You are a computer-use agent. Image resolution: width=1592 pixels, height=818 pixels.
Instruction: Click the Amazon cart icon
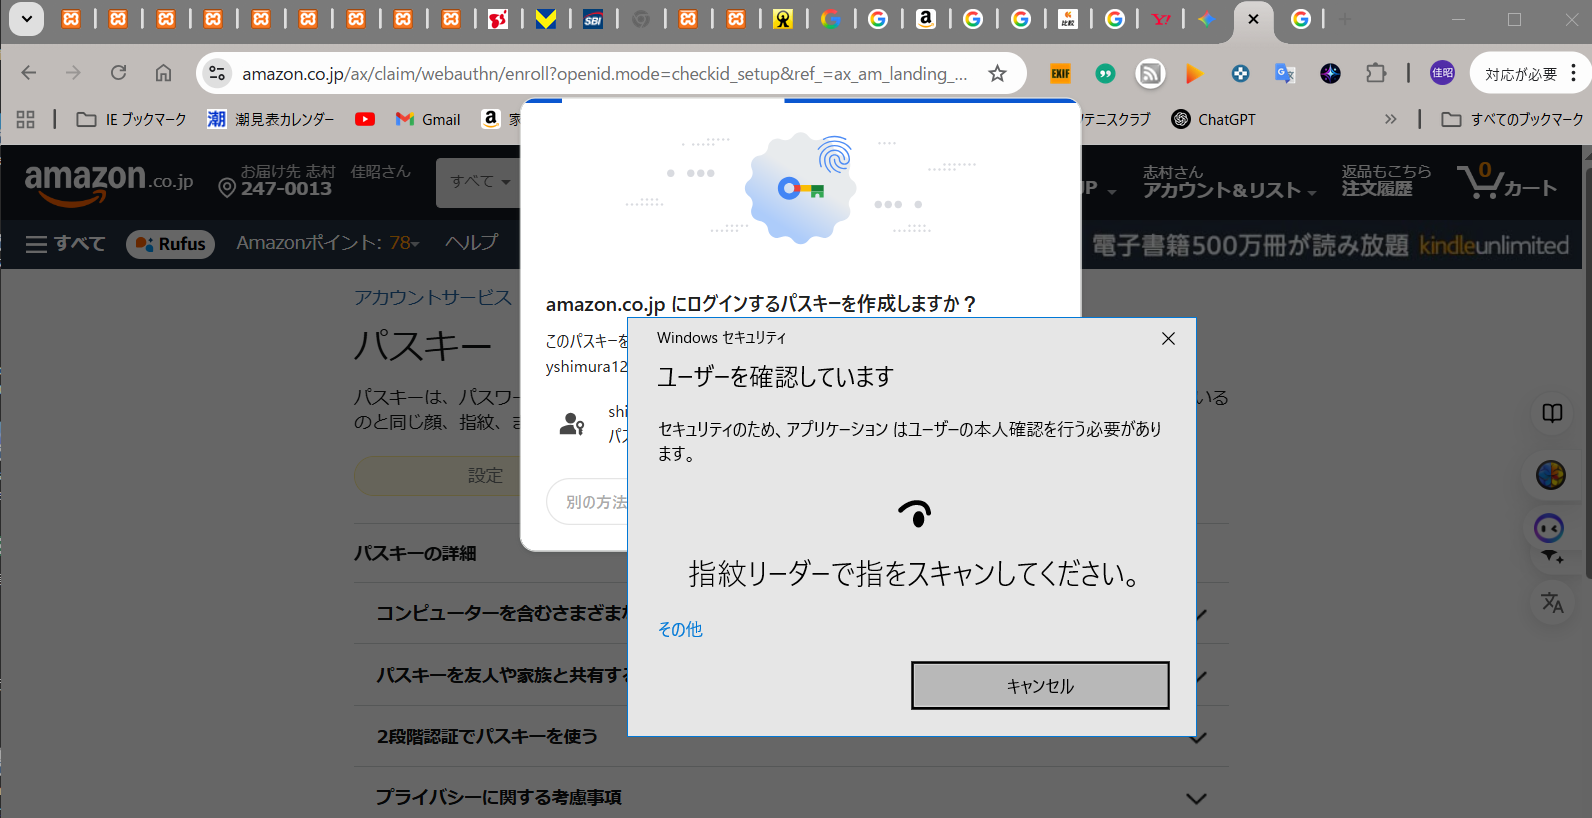click(x=1506, y=182)
